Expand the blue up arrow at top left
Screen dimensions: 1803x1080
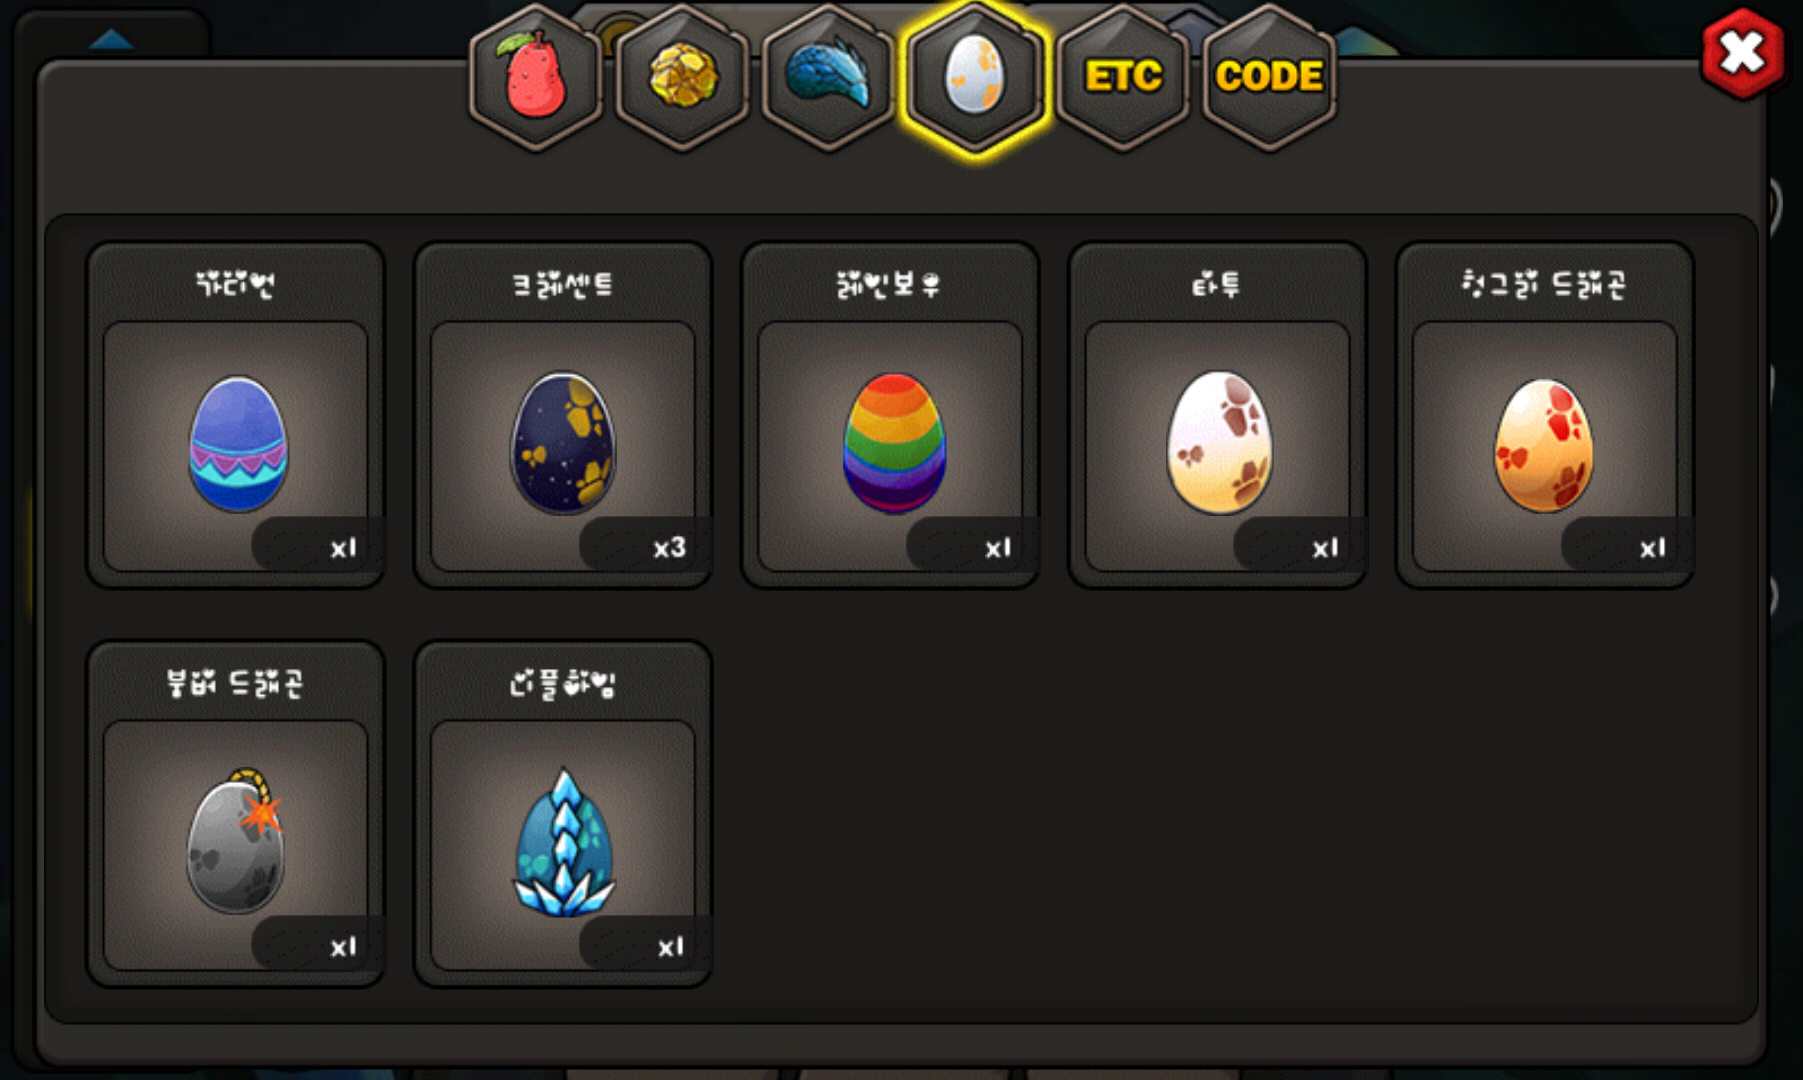point(111,39)
